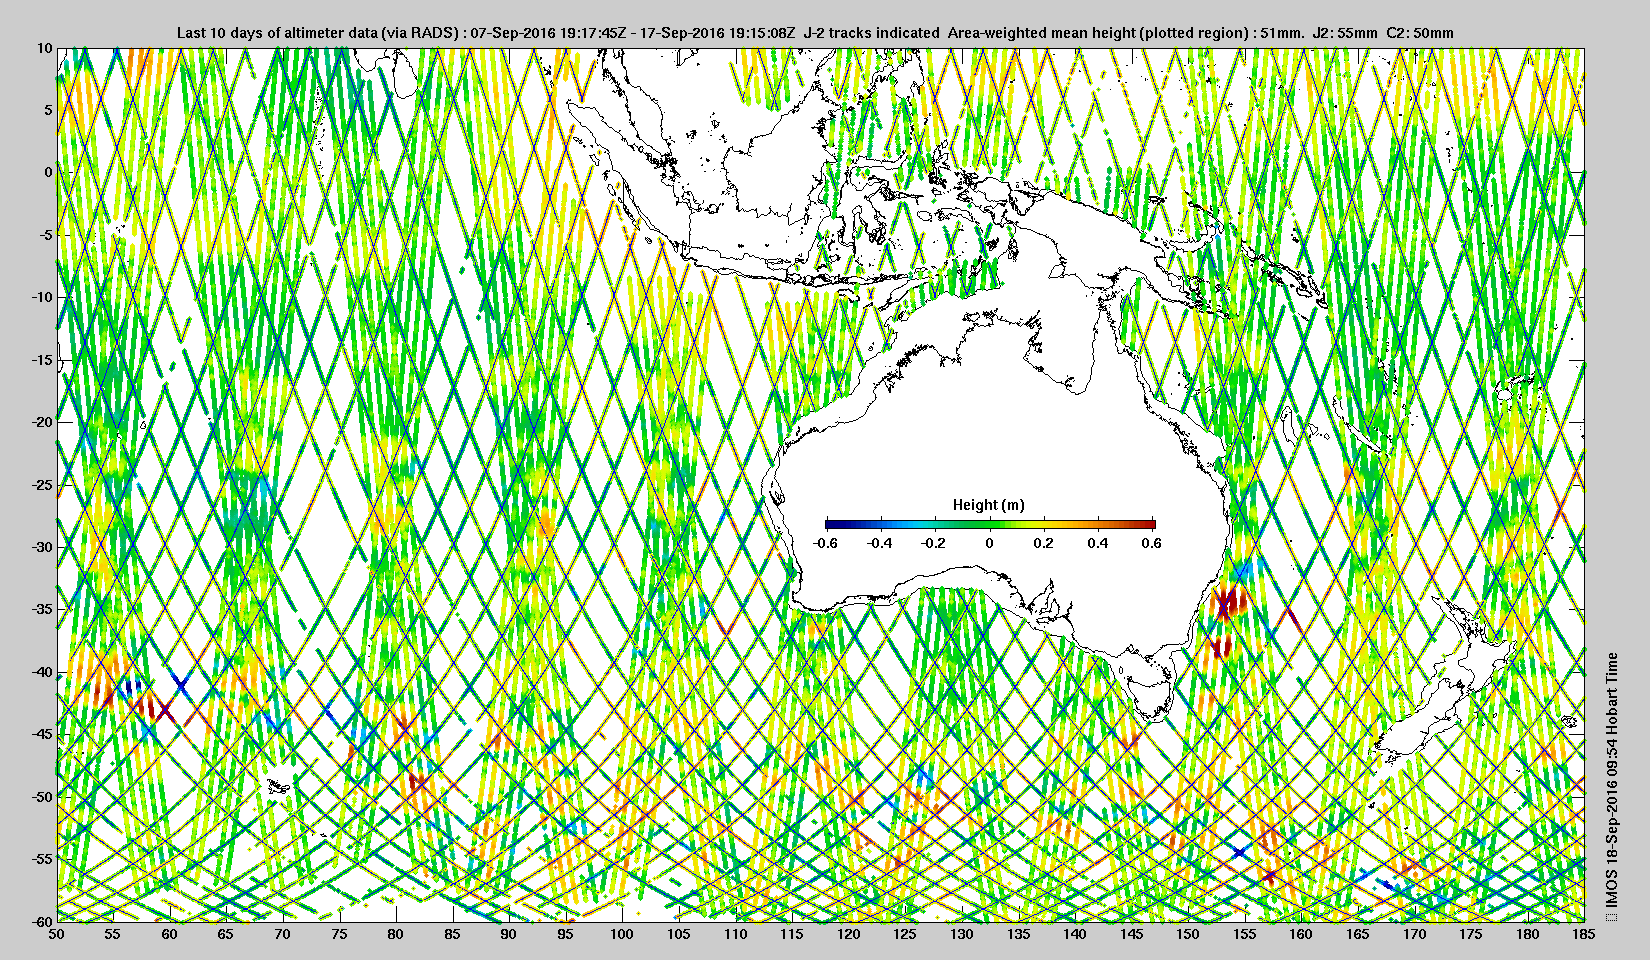
Task: Click the latitude tick label '5'
Action: click(47, 110)
